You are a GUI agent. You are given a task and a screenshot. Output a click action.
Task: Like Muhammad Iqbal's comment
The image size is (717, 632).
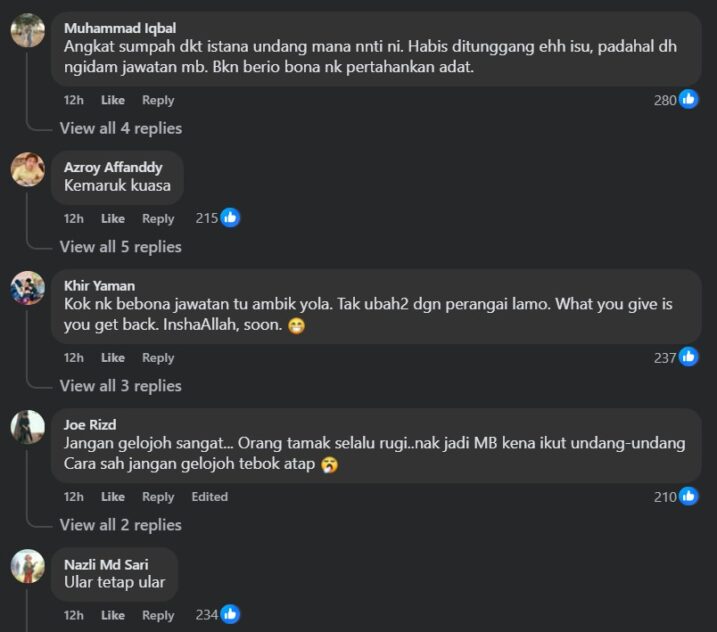(x=113, y=100)
